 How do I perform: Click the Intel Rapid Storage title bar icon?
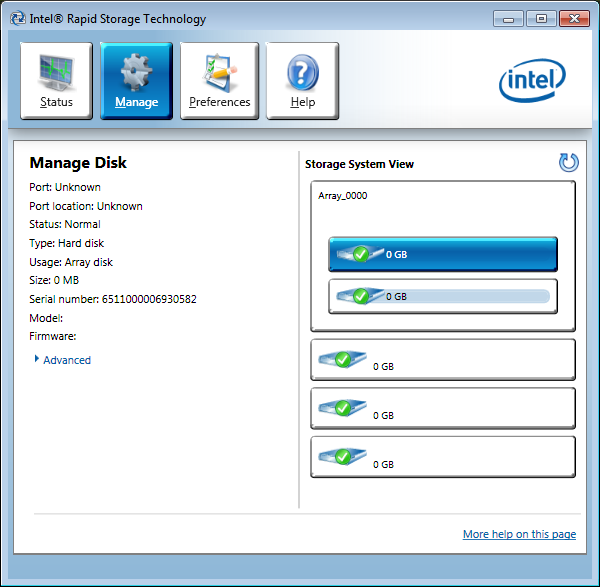click(18, 18)
